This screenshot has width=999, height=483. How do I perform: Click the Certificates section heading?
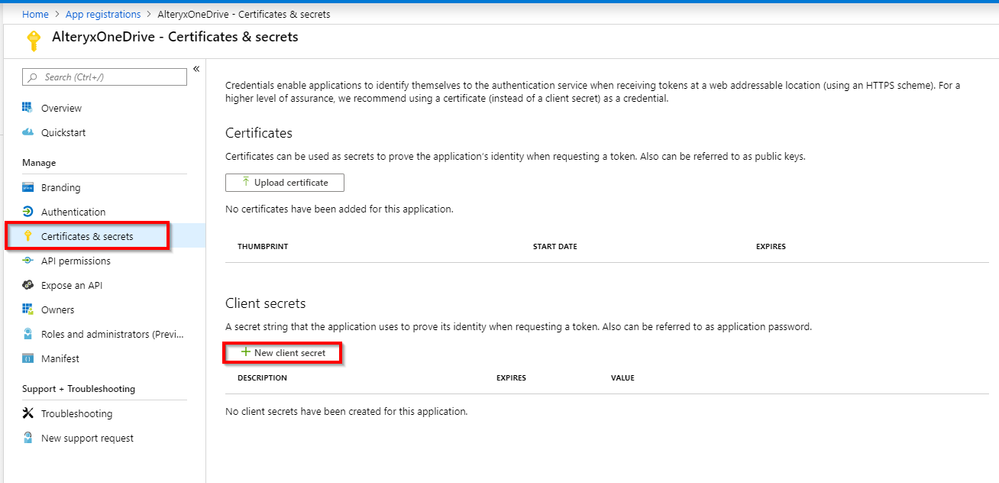(259, 133)
